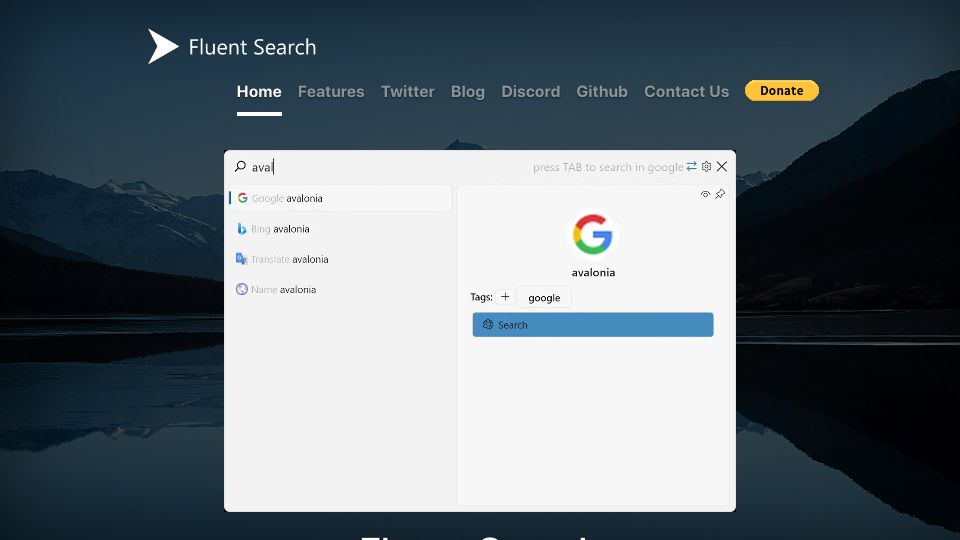Screen dimensions: 960x540
Task: Select the Name avalonia result
Action: (x=340, y=290)
